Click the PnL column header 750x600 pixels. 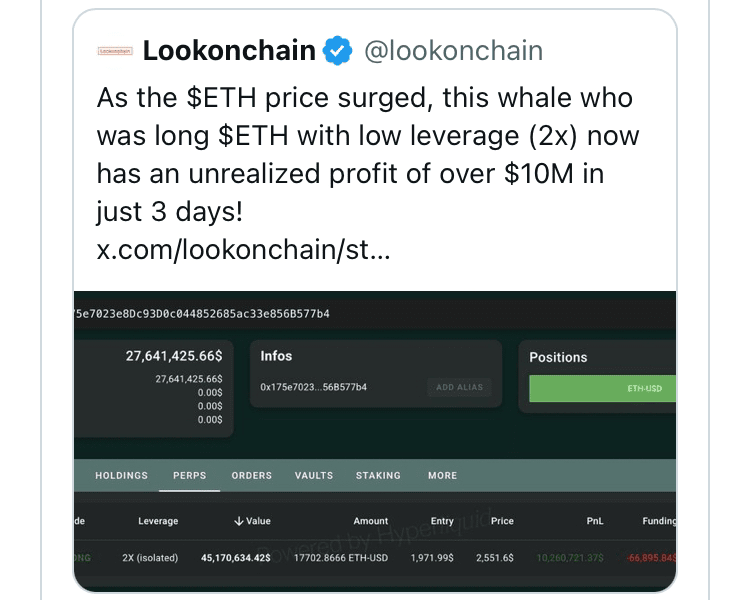point(595,521)
